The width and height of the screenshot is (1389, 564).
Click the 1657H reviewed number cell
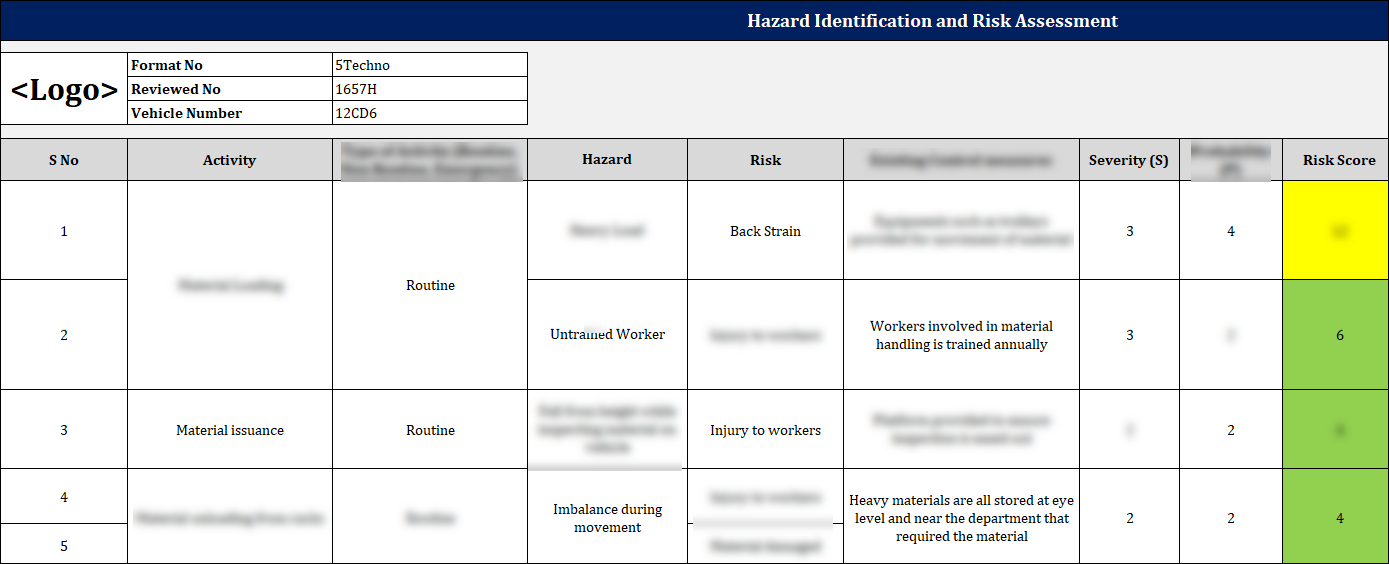tap(429, 89)
